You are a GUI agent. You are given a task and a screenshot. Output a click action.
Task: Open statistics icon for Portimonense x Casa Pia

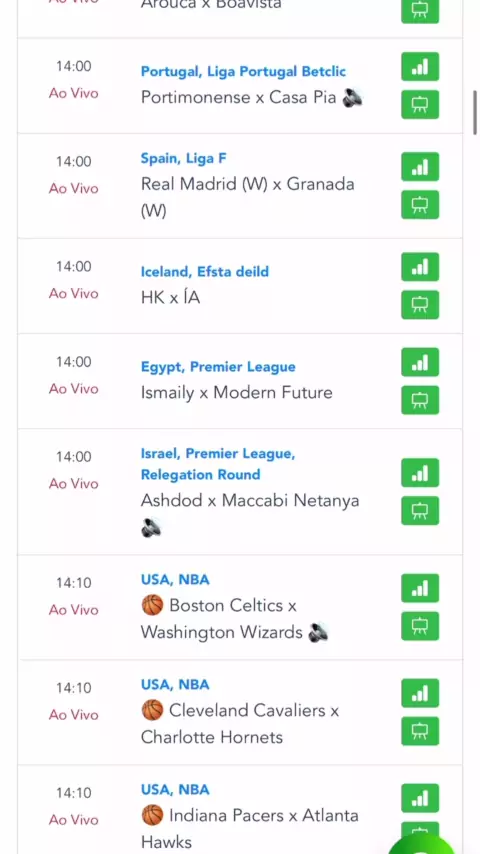coord(420,66)
